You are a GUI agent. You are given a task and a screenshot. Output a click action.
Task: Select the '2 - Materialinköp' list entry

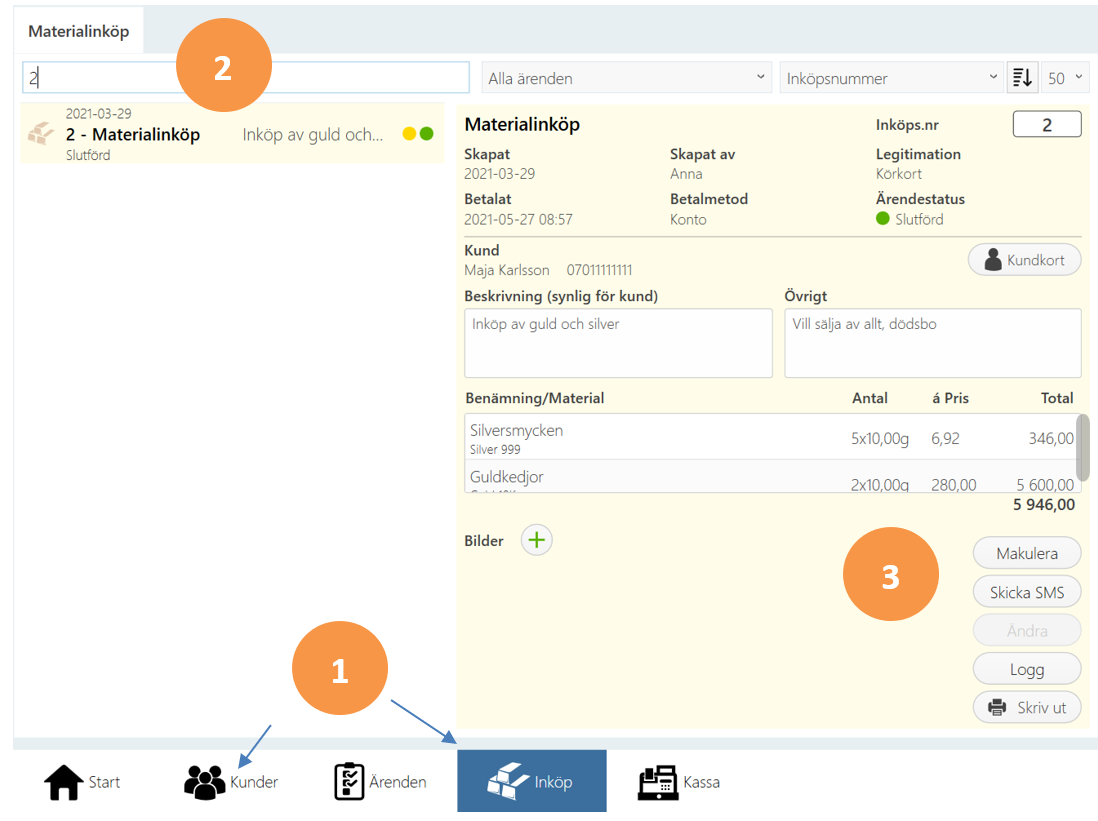232,133
